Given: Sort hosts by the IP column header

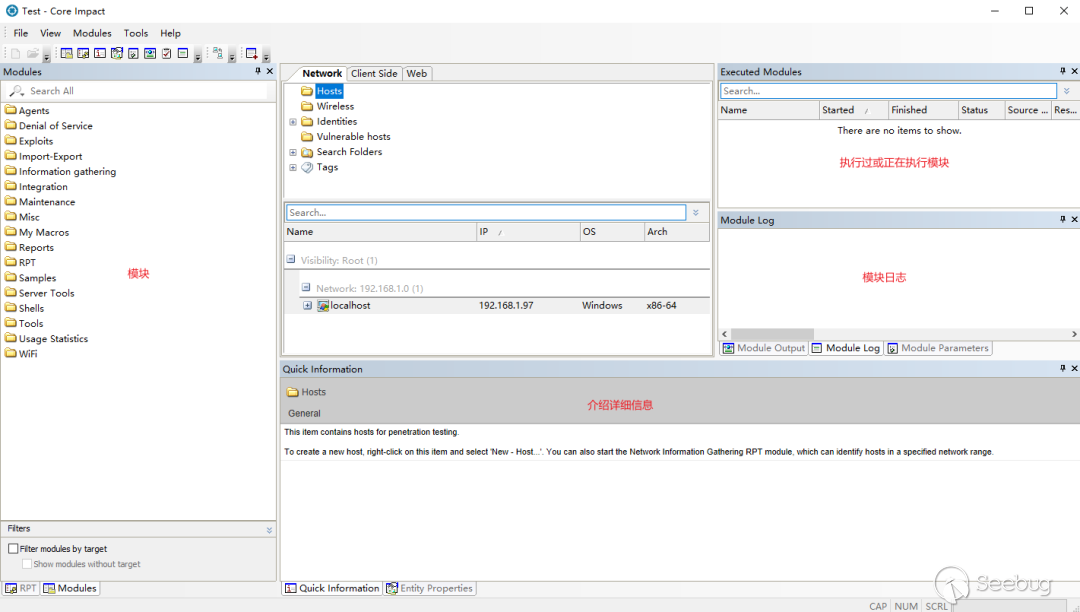Looking at the screenshot, I should click(528, 232).
